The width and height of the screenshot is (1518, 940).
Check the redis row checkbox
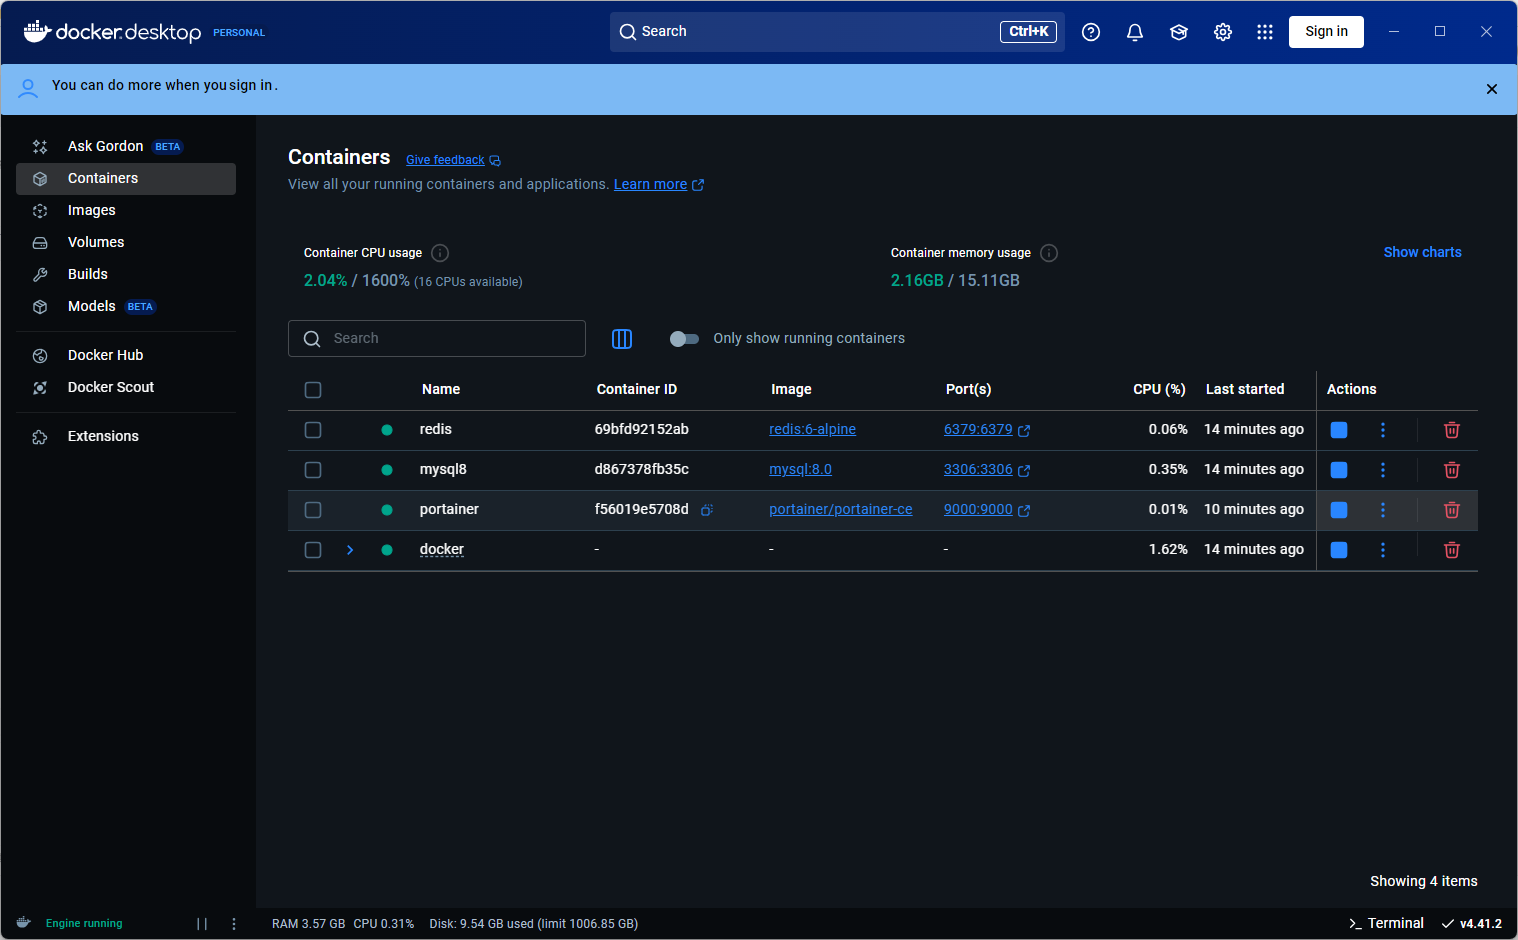click(313, 430)
